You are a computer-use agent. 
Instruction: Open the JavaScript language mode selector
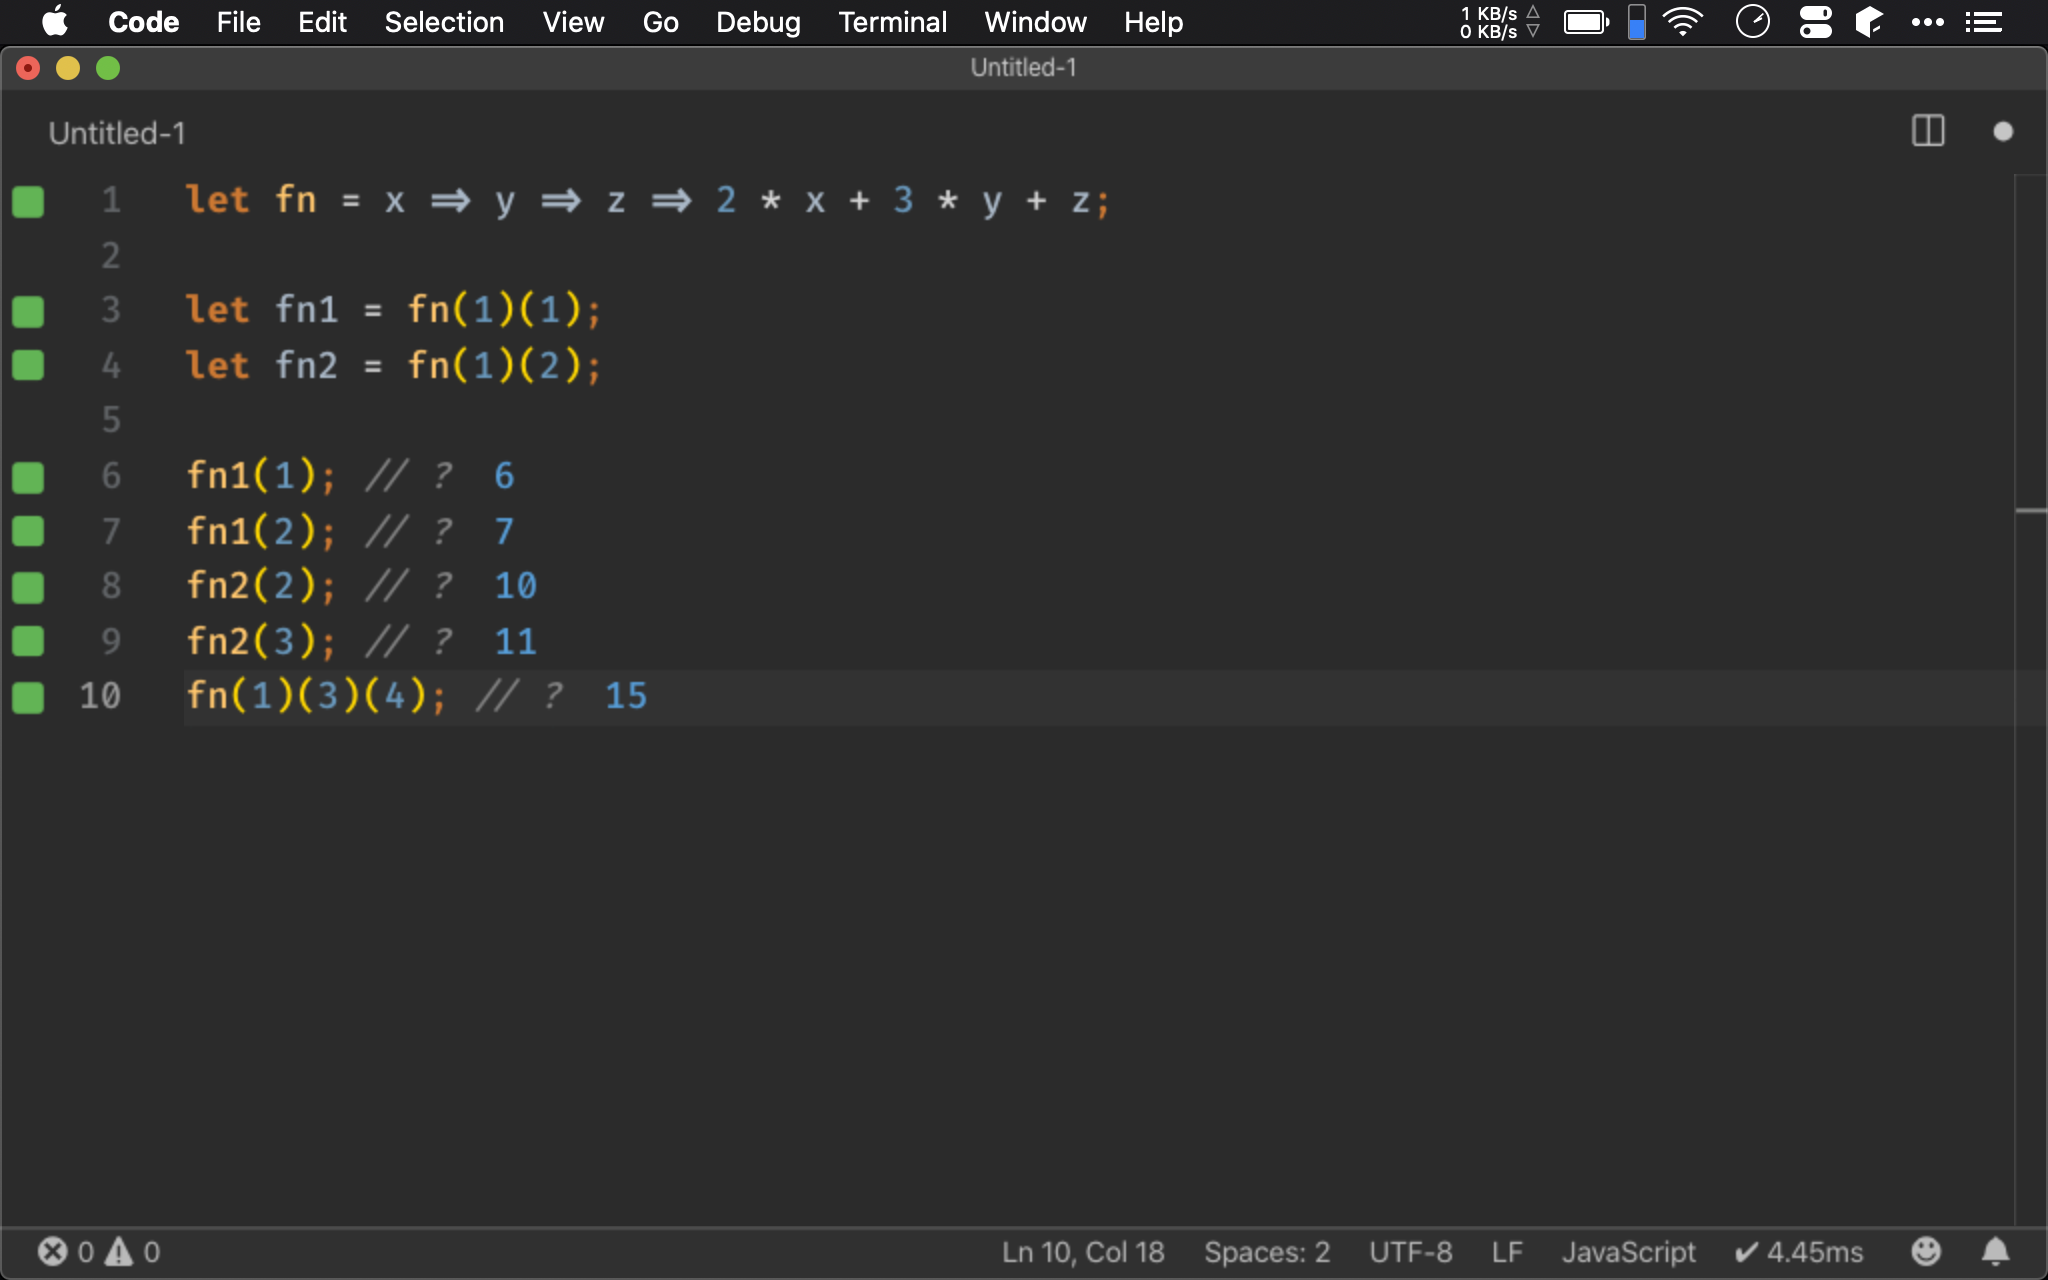1628,1251
